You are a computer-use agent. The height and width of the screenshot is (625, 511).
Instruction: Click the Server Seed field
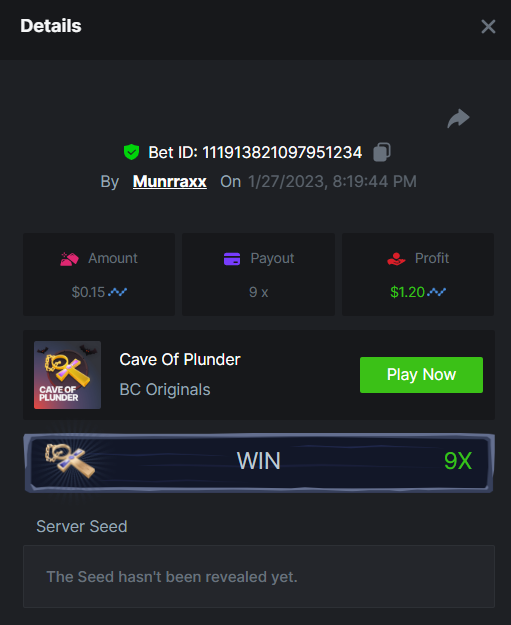point(259,576)
